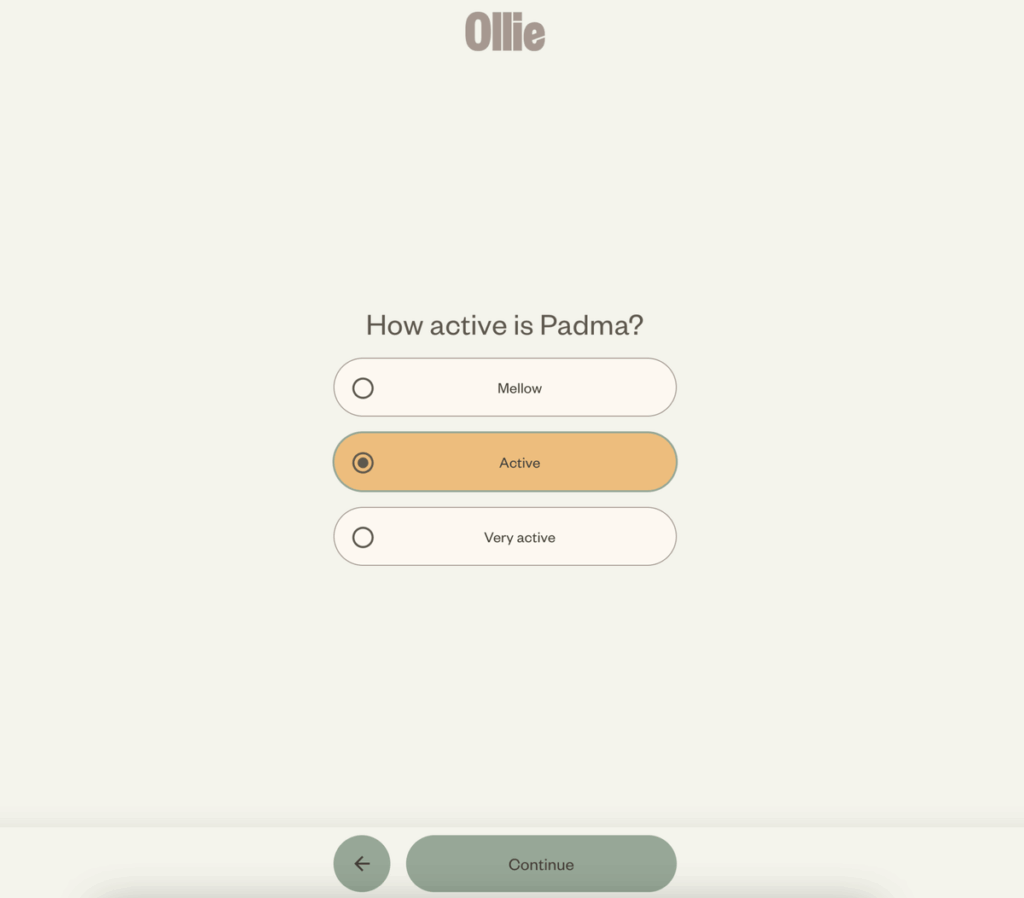
Task: Proceed with the green Continue pill
Action: click(541, 863)
